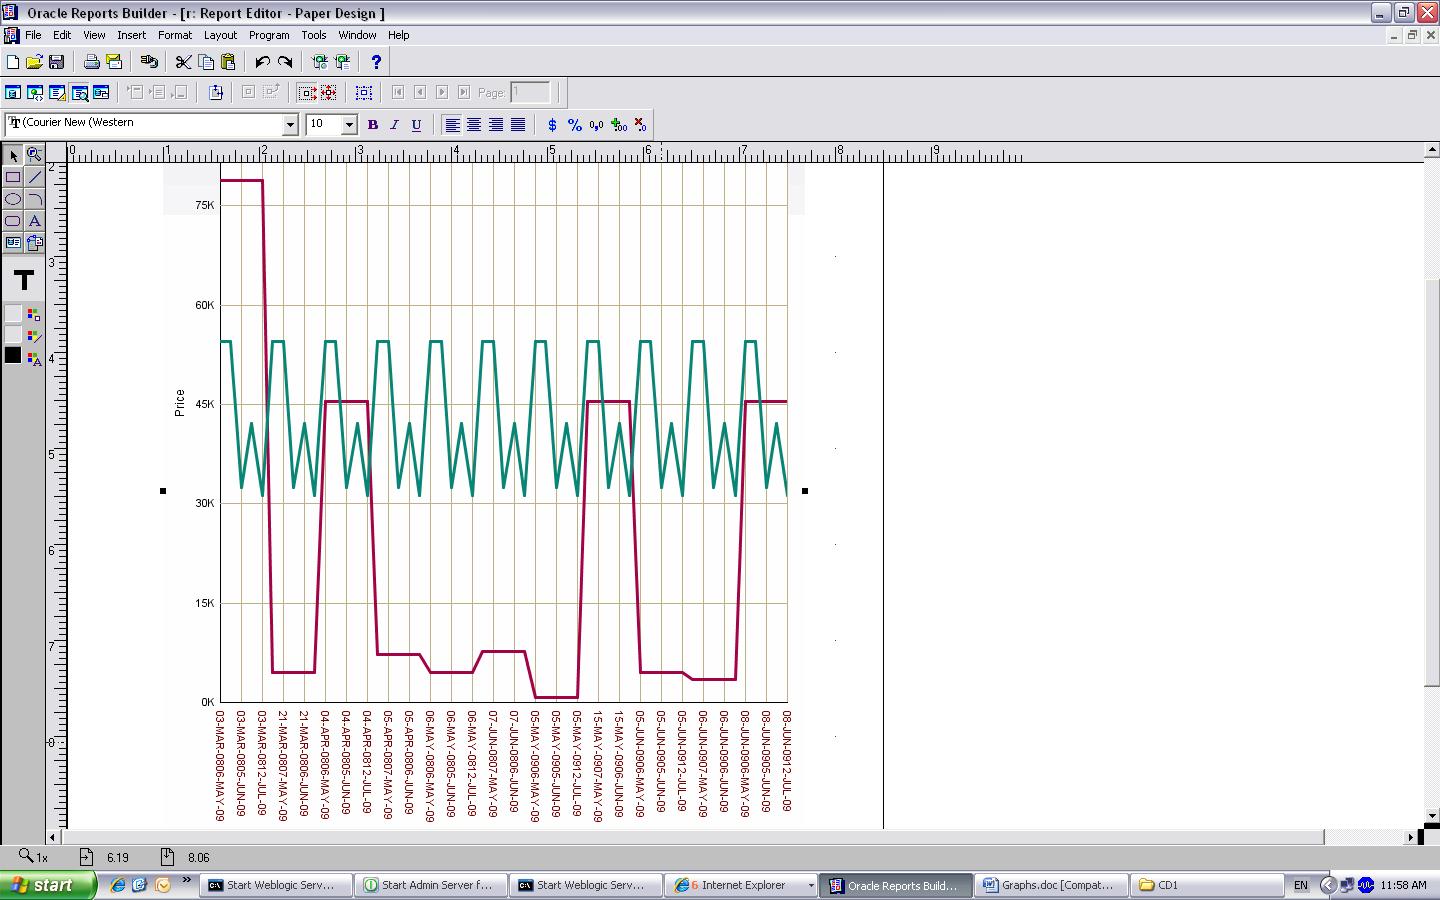Click the Save disk icon
Viewport: 1440px width, 900px height.
(57, 62)
